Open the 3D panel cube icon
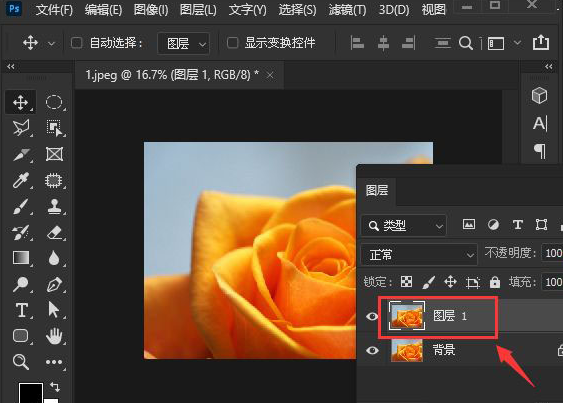 pos(539,96)
